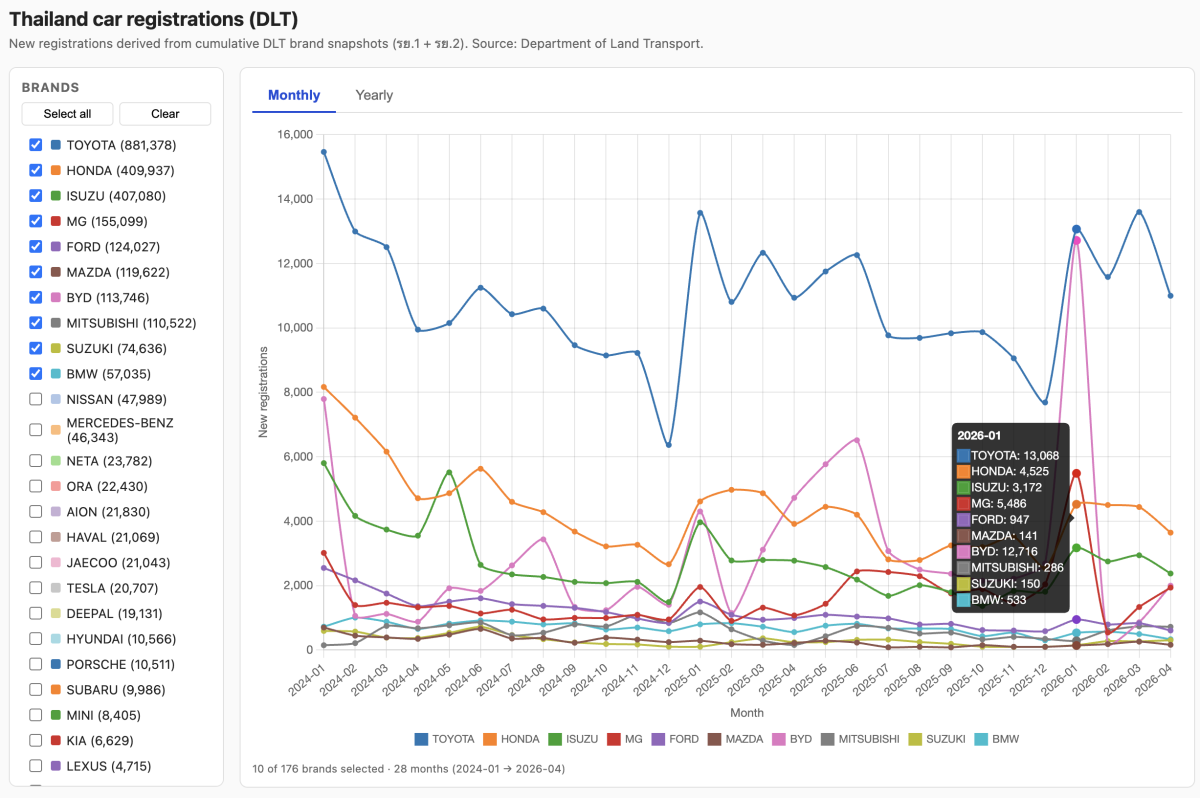The width and height of the screenshot is (1200, 798).
Task: Click the New registrations y-axis title
Action: (x=265, y=392)
